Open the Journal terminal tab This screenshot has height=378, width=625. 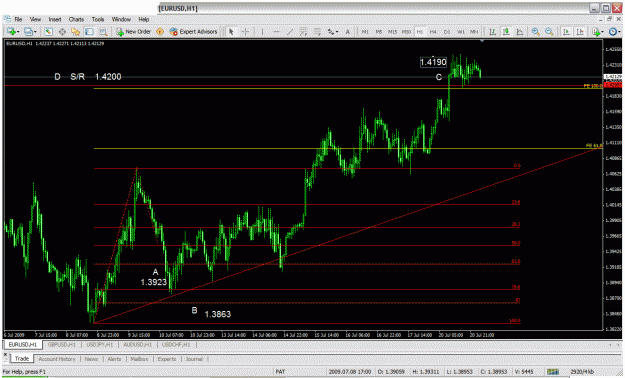click(x=194, y=359)
